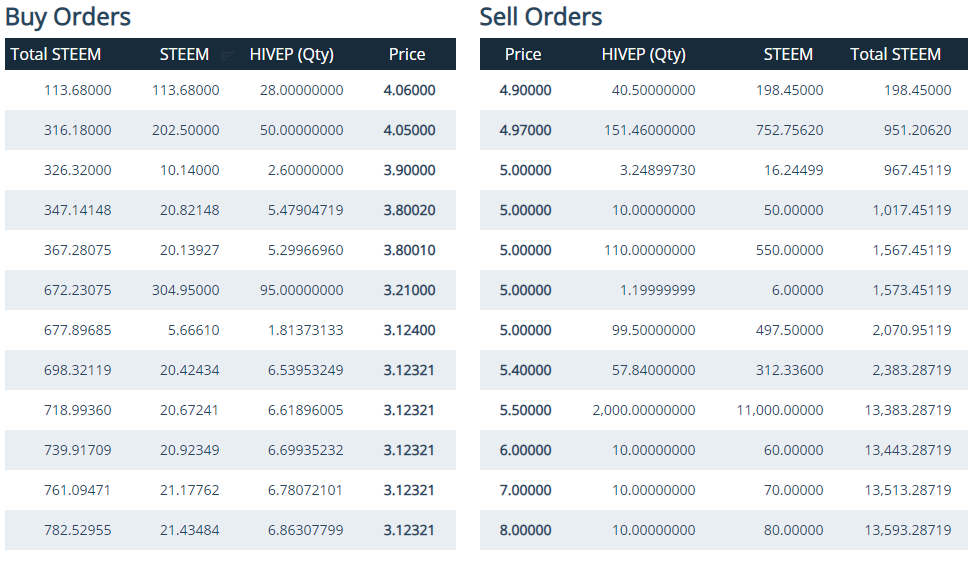Click the STEEM column header in Buy Orders
The height and width of the screenshot is (561, 968).
click(184, 54)
